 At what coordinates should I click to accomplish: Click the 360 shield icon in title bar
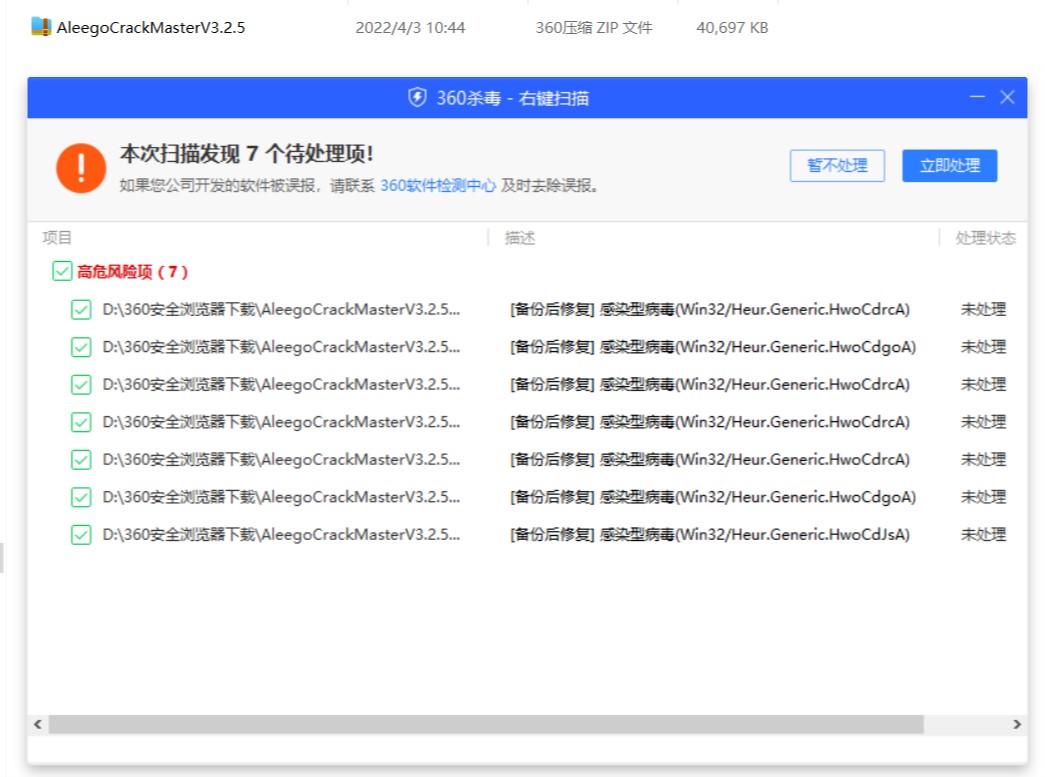pos(417,97)
